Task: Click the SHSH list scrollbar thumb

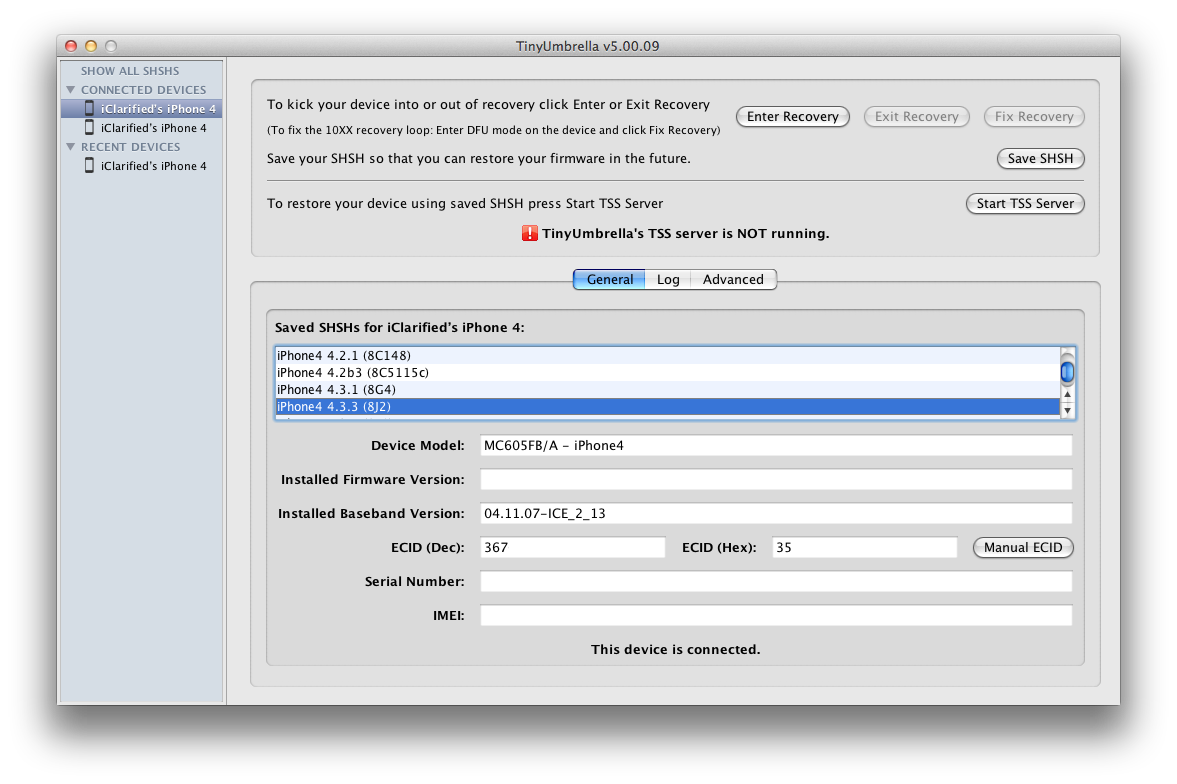Action: (x=1067, y=372)
